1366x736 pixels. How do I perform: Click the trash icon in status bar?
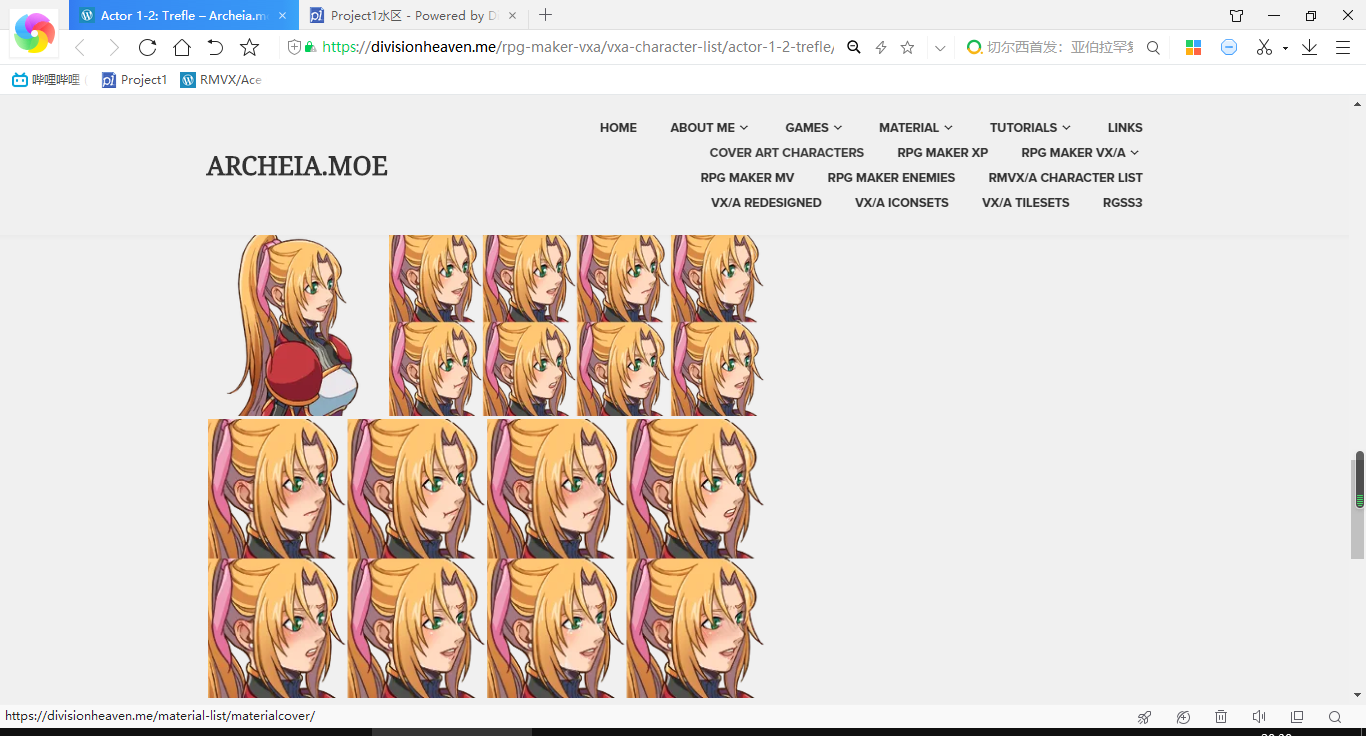pyautogui.click(x=1221, y=717)
